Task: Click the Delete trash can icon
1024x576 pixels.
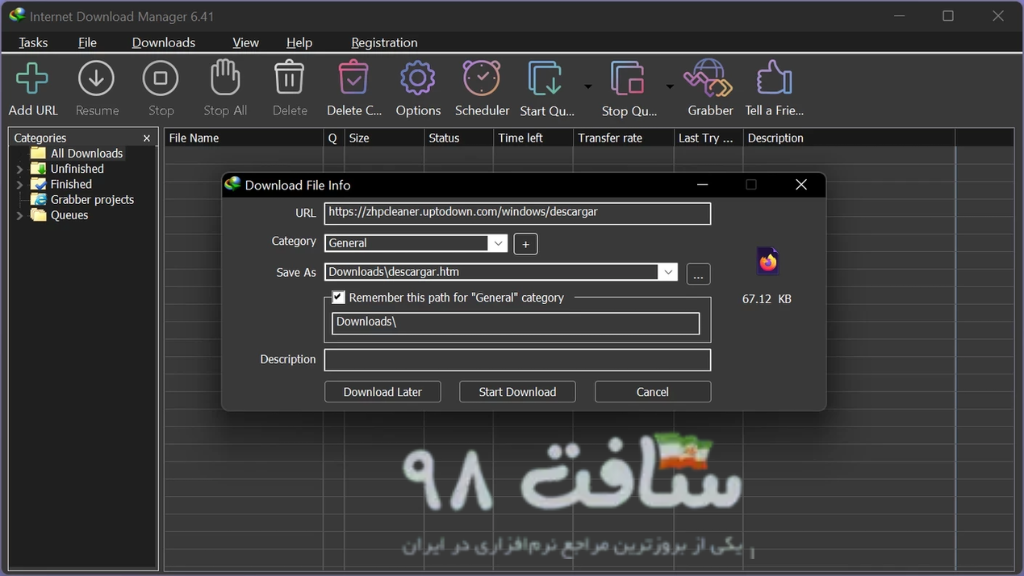Action: pos(289,78)
